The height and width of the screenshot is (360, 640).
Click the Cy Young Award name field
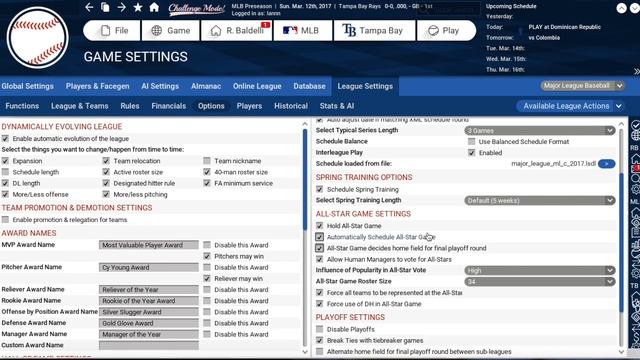pyautogui.click(x=149, y=267)
